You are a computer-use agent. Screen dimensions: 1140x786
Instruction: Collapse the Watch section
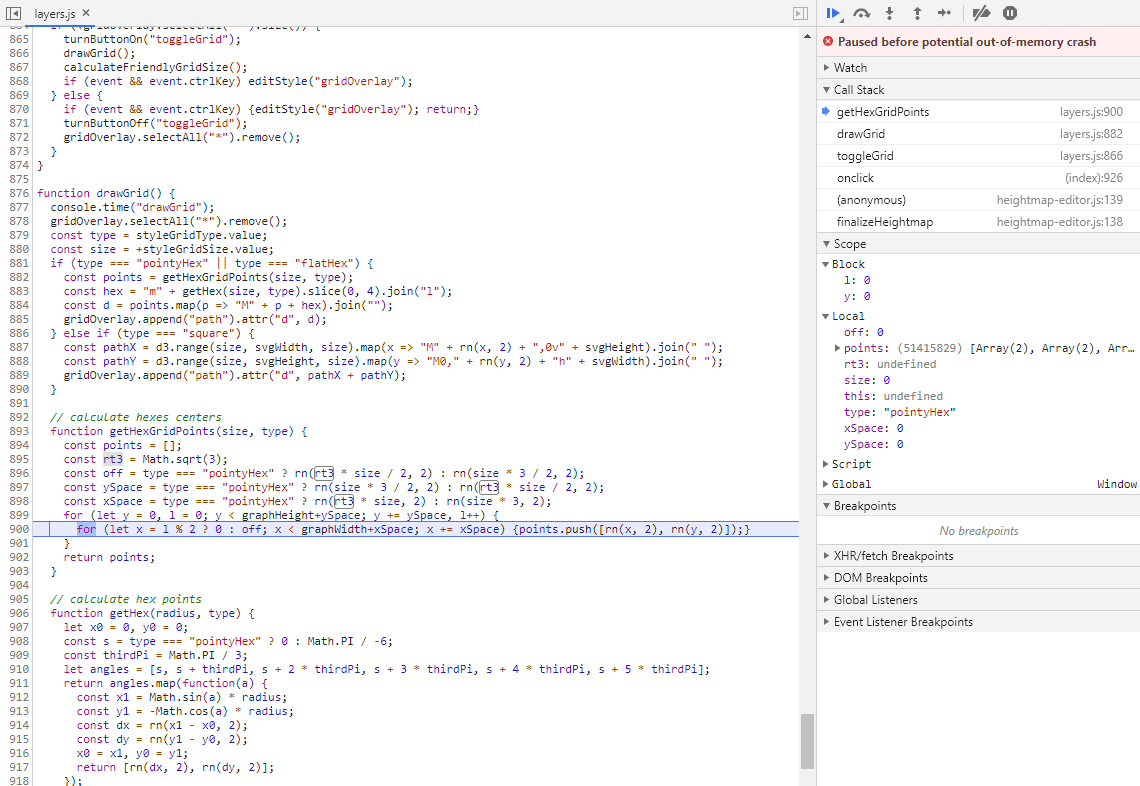[826, 67]
